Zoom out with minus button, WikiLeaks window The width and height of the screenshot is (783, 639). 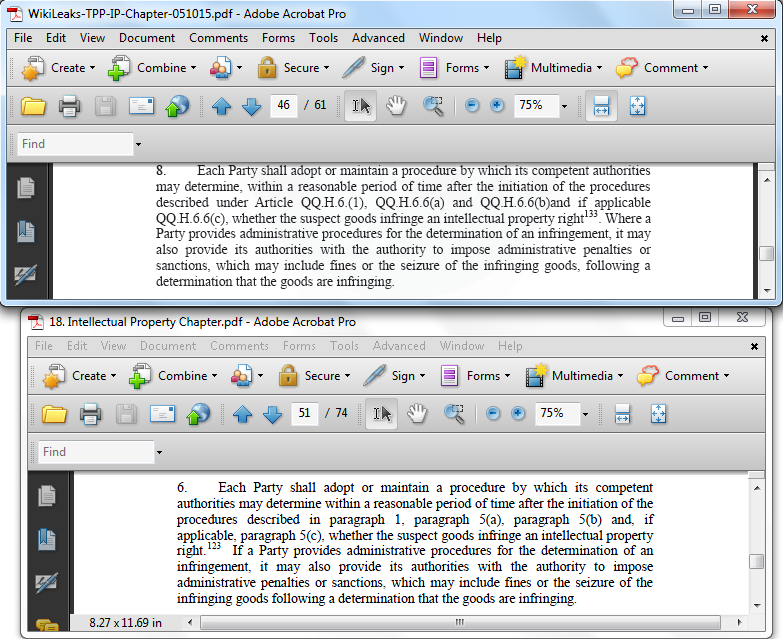pos(472,105)
